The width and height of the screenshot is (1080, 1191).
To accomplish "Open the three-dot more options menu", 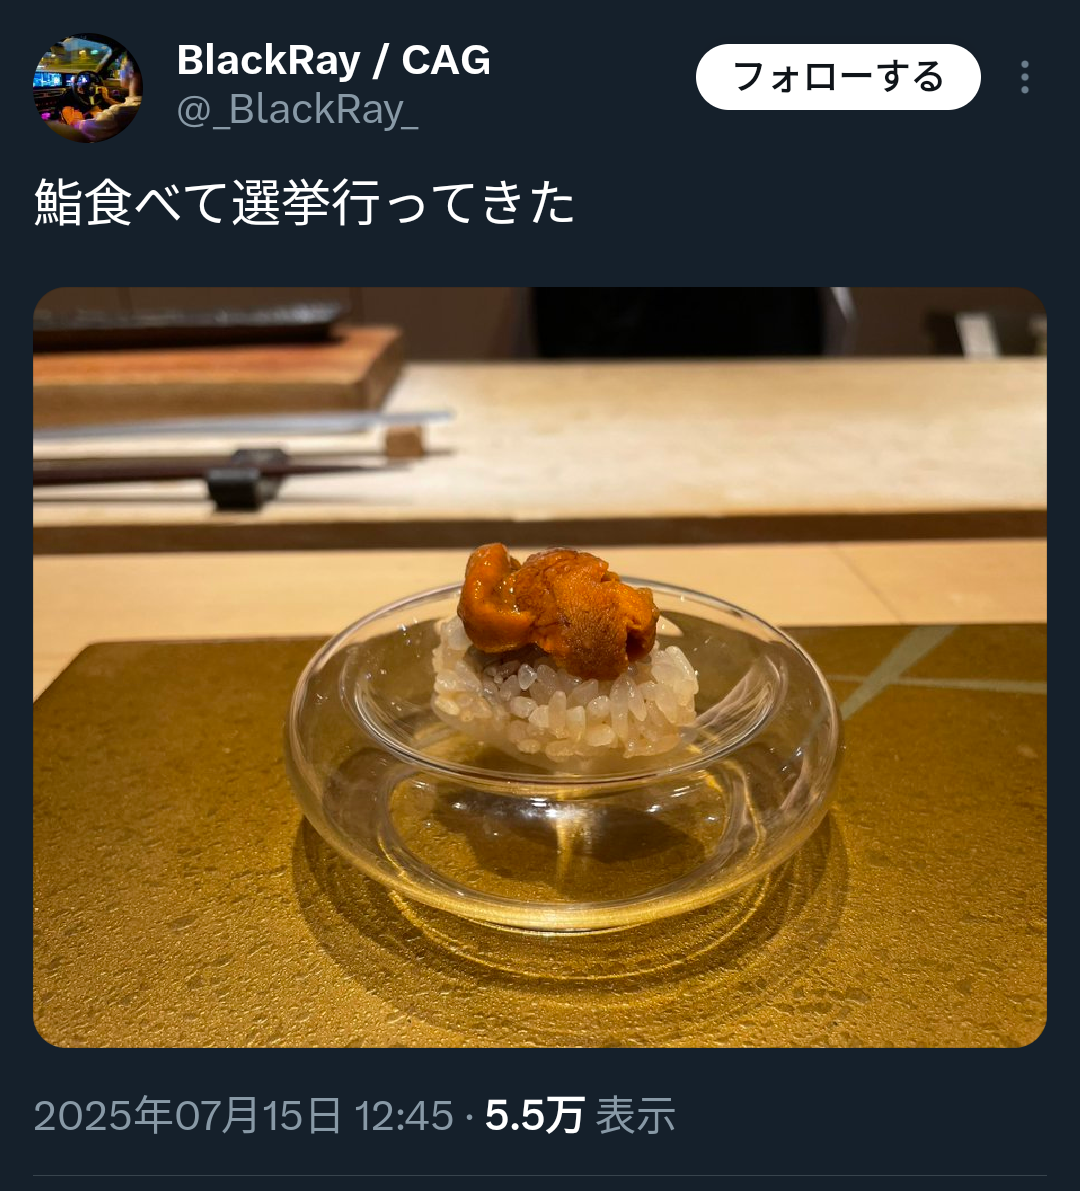I will [x=1025, y=77].
